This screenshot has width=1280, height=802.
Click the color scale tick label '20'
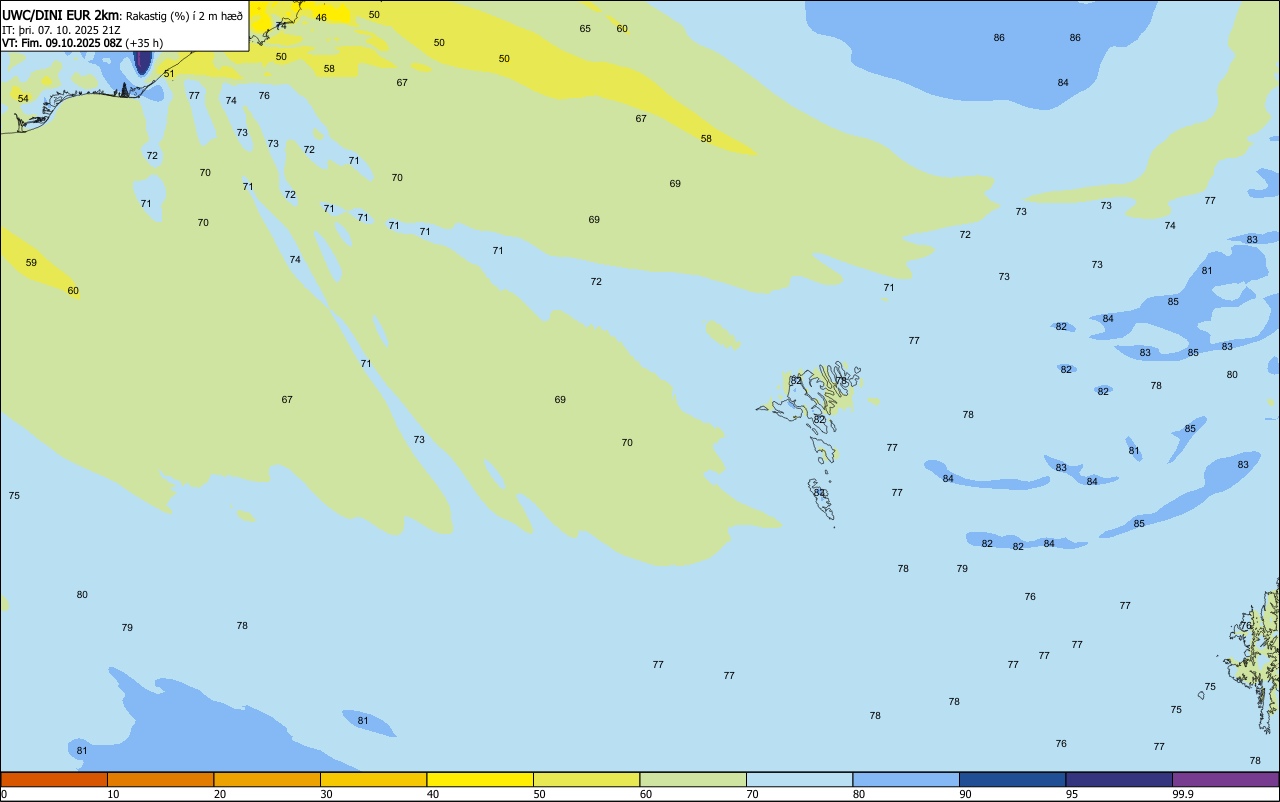click(x=220, y=794)
